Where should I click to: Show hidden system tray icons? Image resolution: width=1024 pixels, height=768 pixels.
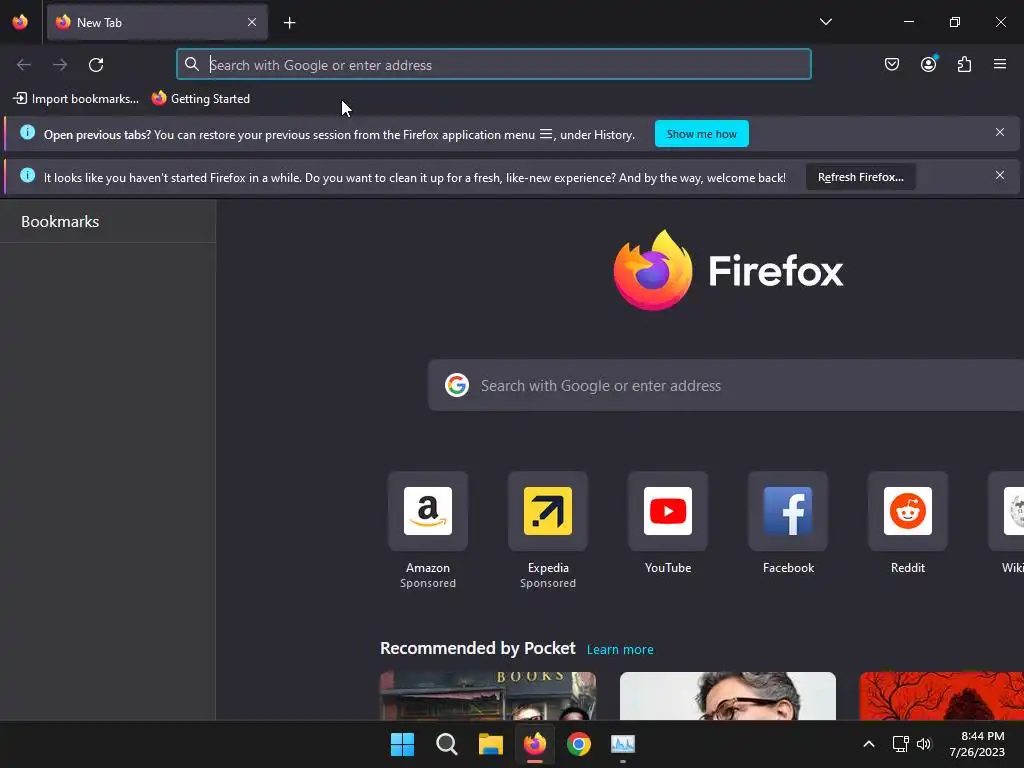(869, 744)
